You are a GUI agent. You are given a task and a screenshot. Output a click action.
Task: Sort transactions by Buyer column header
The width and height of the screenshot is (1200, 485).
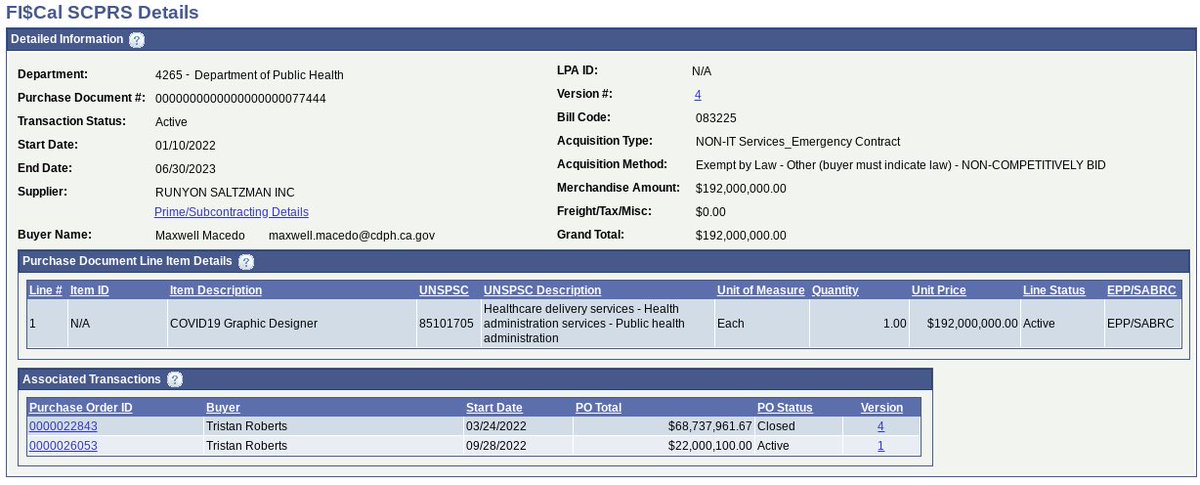pos(223,408)
